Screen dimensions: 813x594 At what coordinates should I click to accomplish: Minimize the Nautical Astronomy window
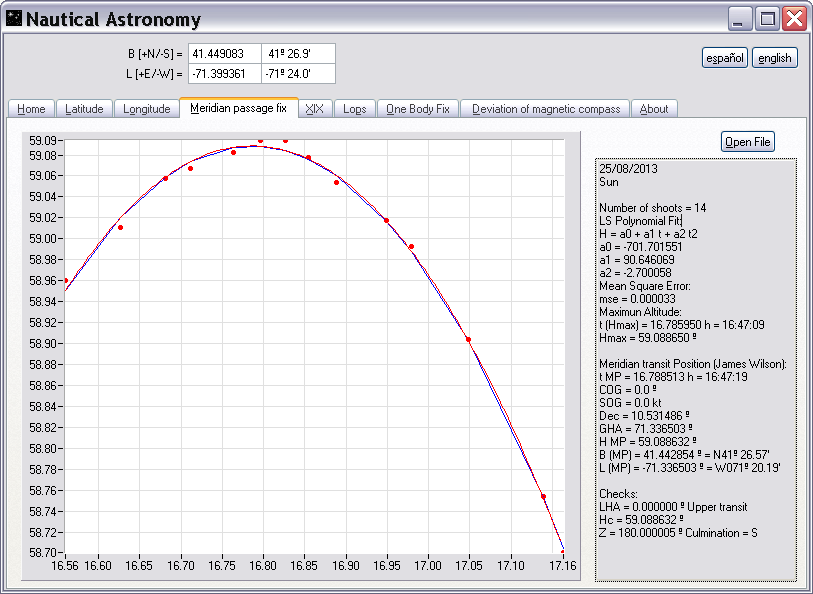pos(741,19)
